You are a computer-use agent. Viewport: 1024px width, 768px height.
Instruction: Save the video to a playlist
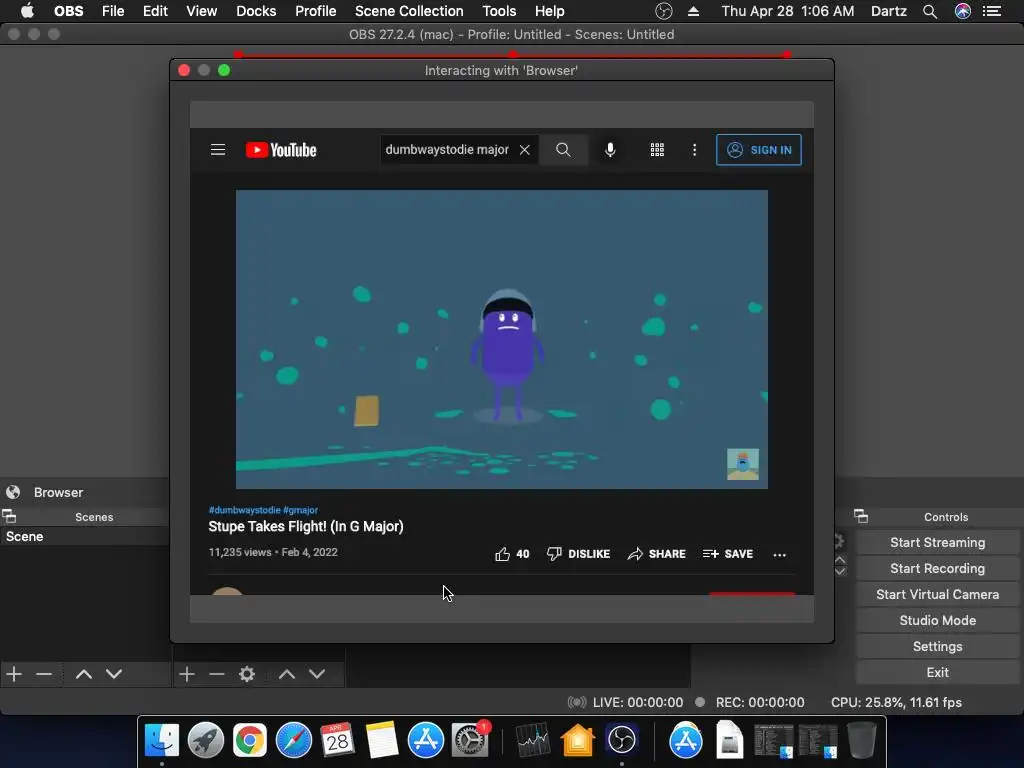click(728, 554)
